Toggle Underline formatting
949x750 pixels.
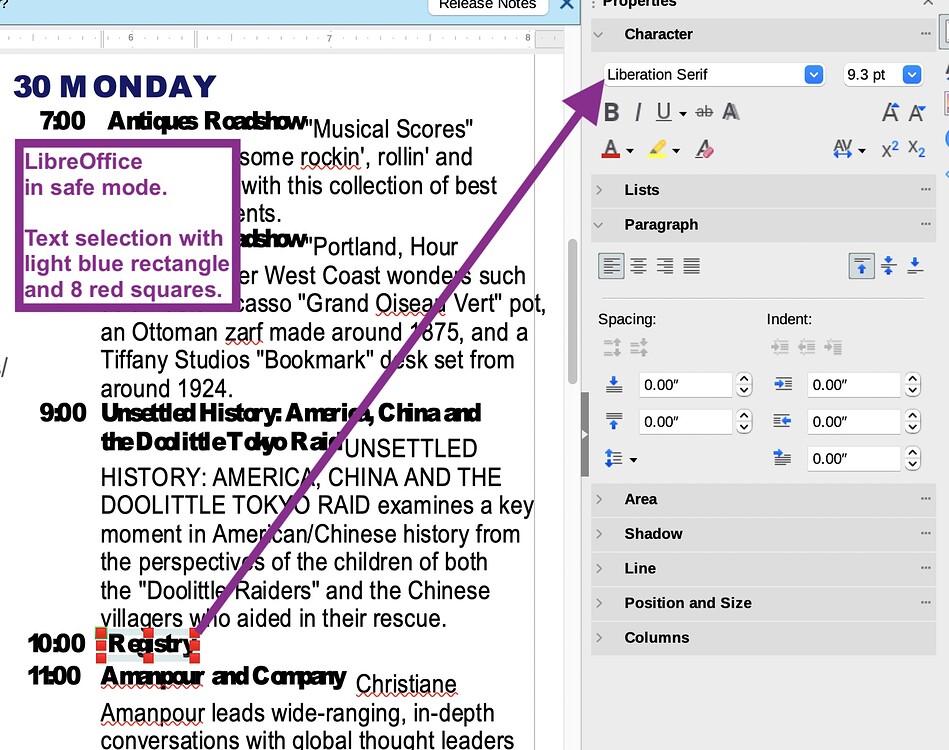(x=664, y=112)
